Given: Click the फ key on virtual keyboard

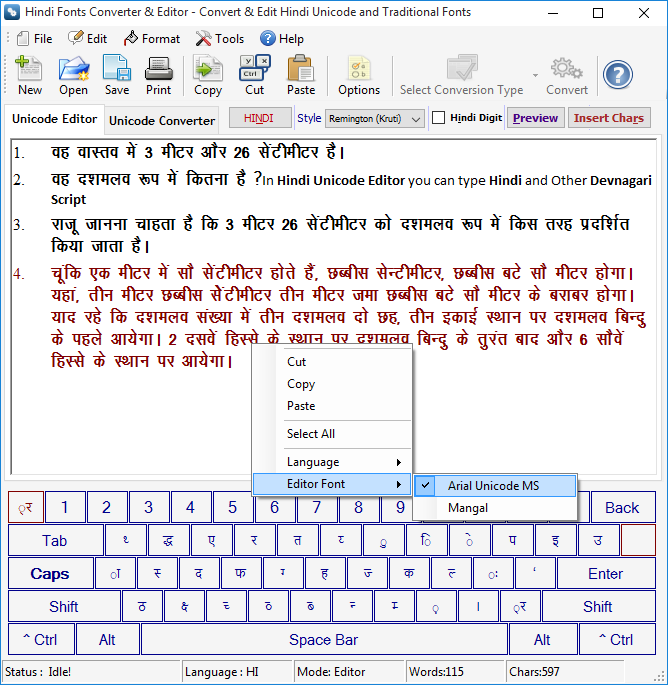Looking at the screenshot, I should click(241, 573).
